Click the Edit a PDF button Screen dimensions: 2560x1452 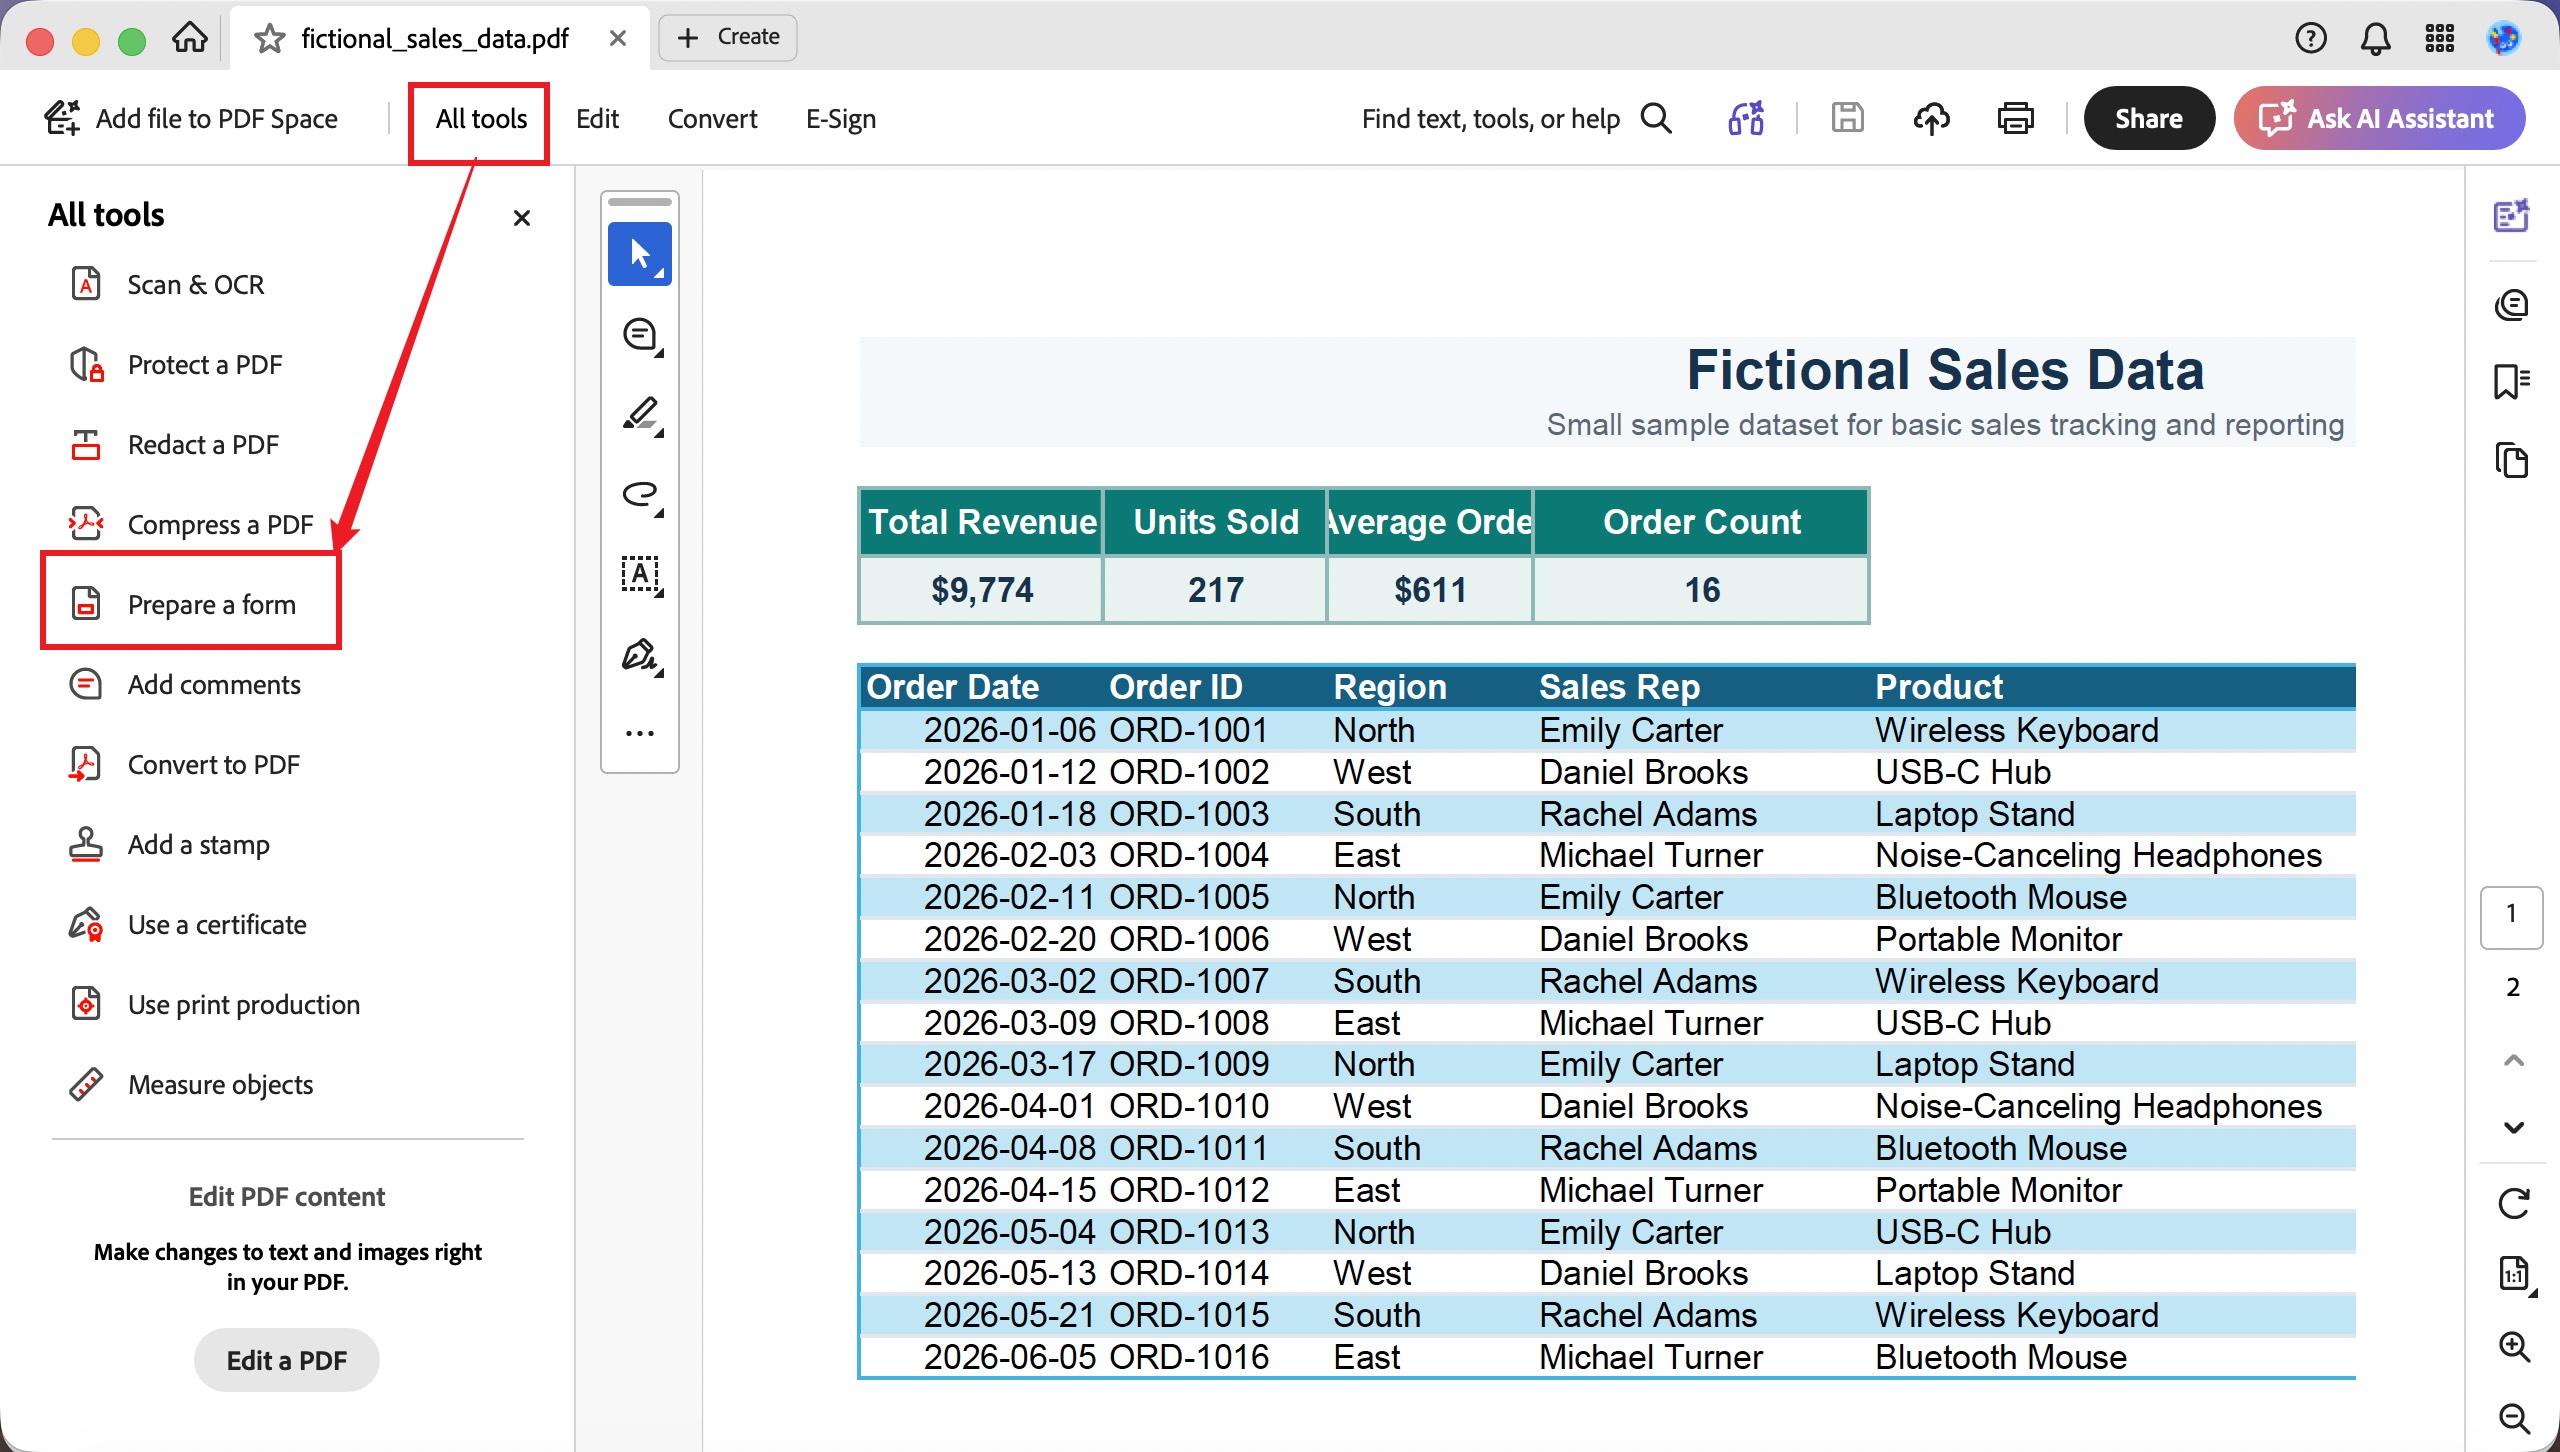[287, 1360]
